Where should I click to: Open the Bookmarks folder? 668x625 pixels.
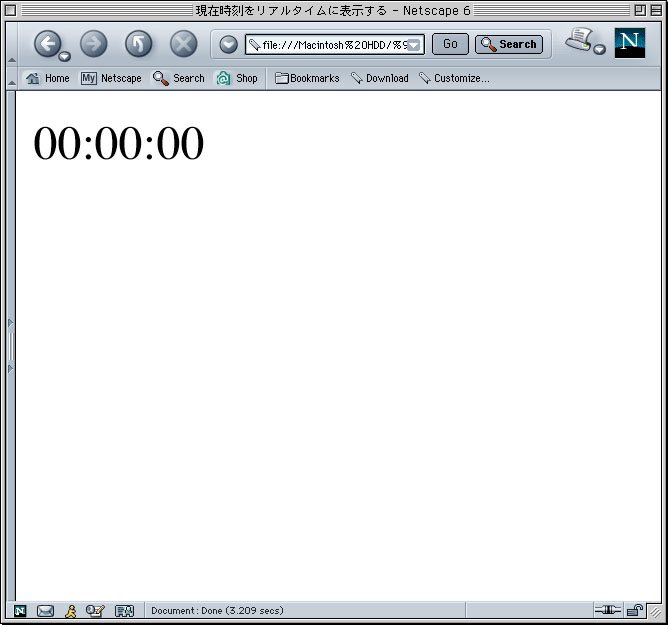[x=307, y=78]
